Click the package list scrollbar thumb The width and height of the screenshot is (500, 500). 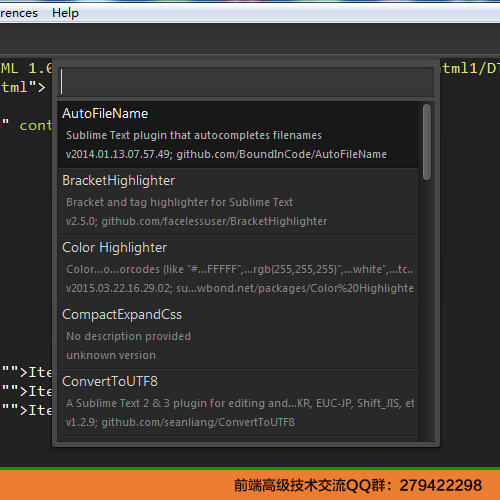(x=426, y=142)
